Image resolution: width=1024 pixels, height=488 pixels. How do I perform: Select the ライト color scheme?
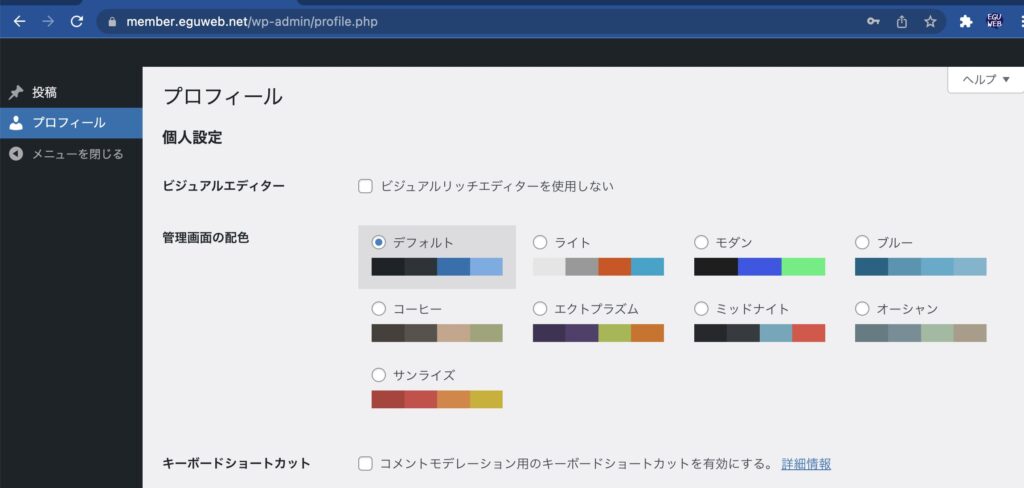[x=540, y=242]
